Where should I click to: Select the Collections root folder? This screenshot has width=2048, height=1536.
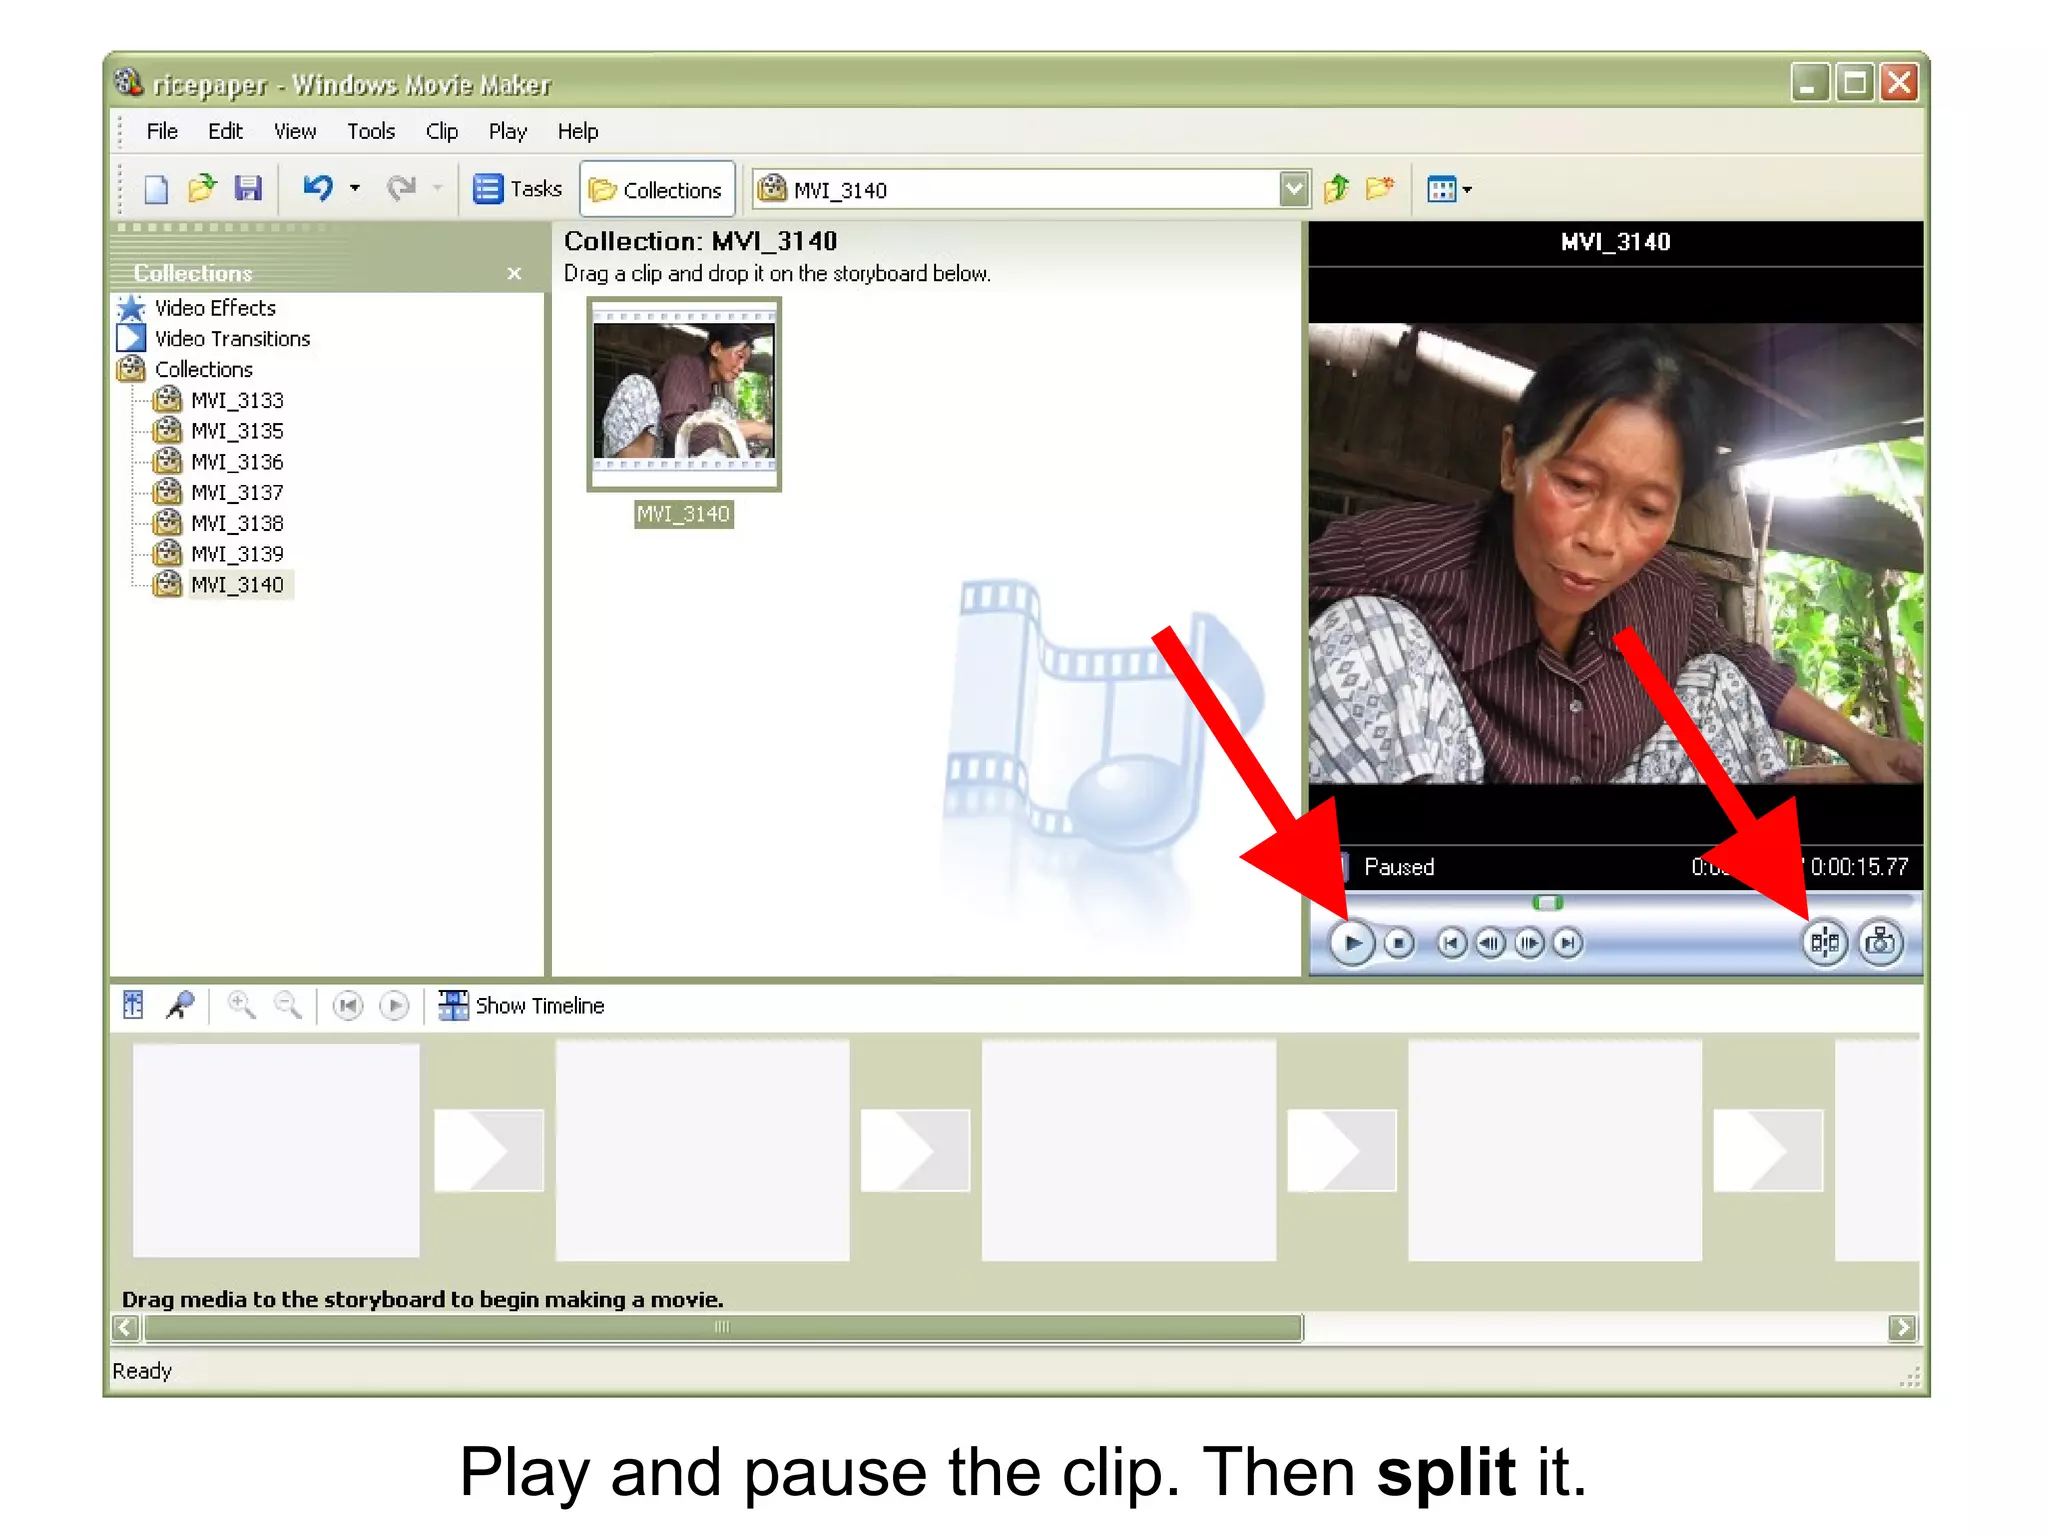(204, 370)
